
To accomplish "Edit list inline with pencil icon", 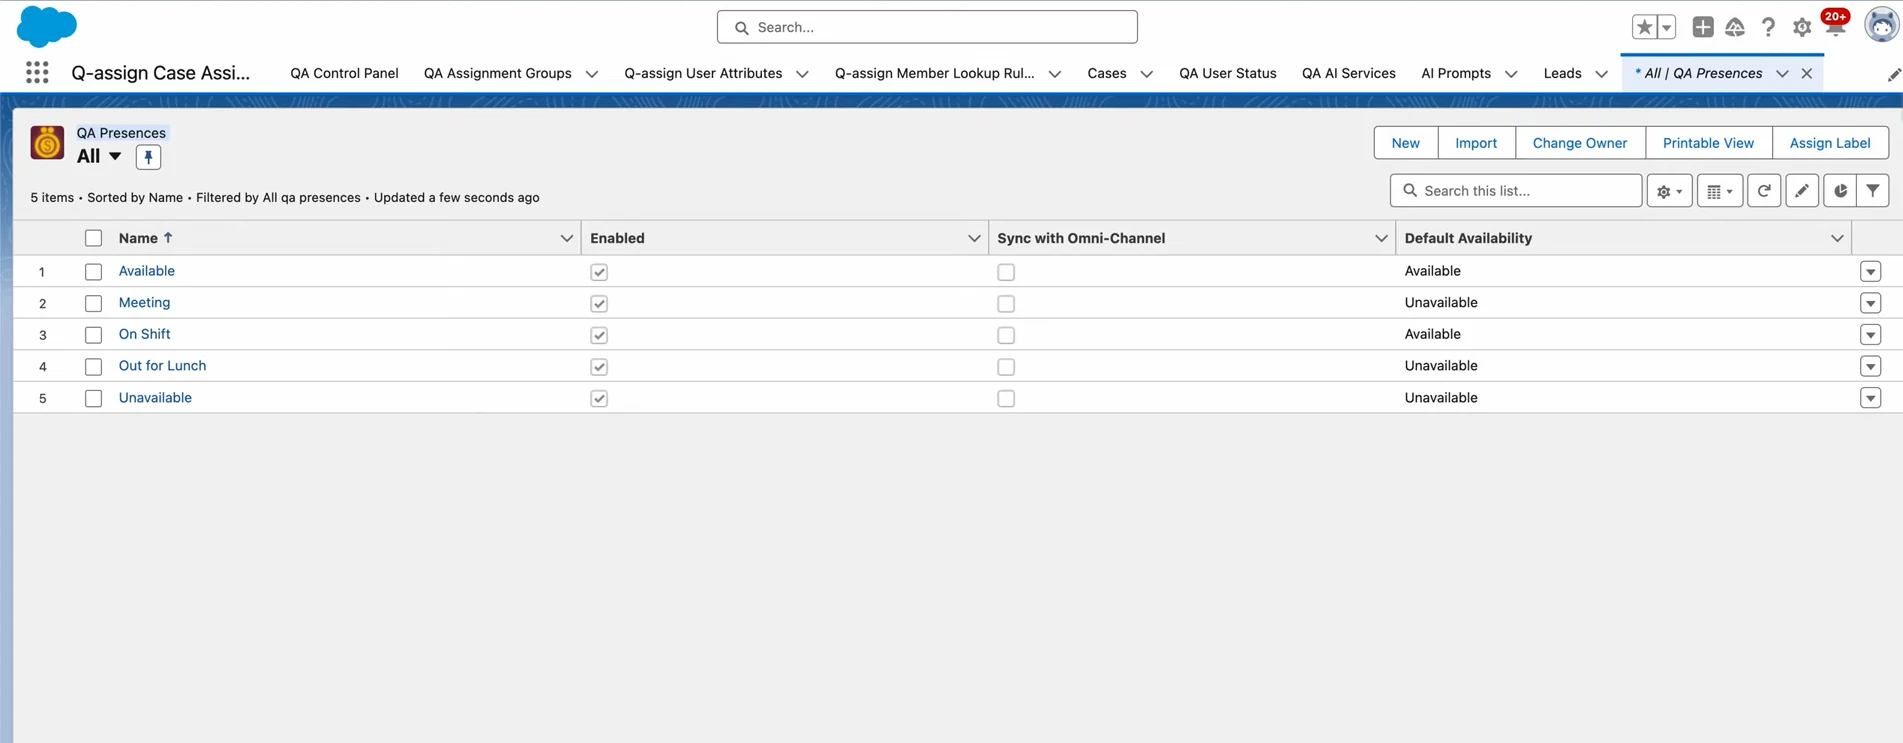I will click(x=1802, y=191).
